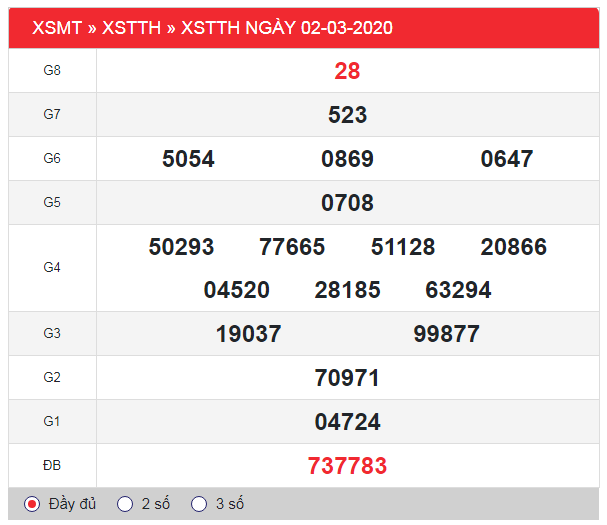Open the XSTTH breadcrumb link
This screenshot has height=525, width=607.
click(130, 28)
